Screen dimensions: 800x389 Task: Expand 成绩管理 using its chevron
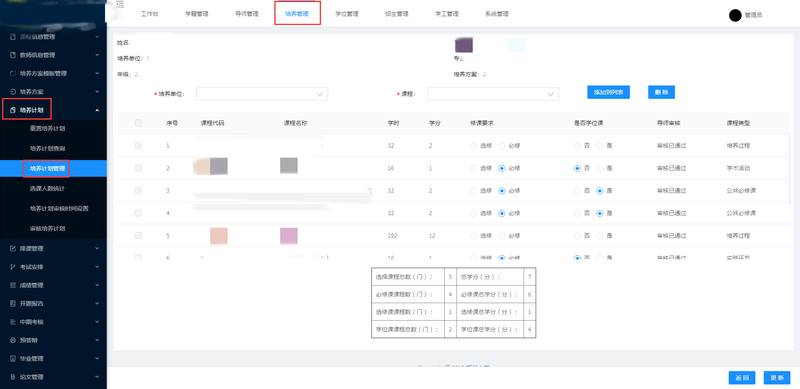point(97,285)
